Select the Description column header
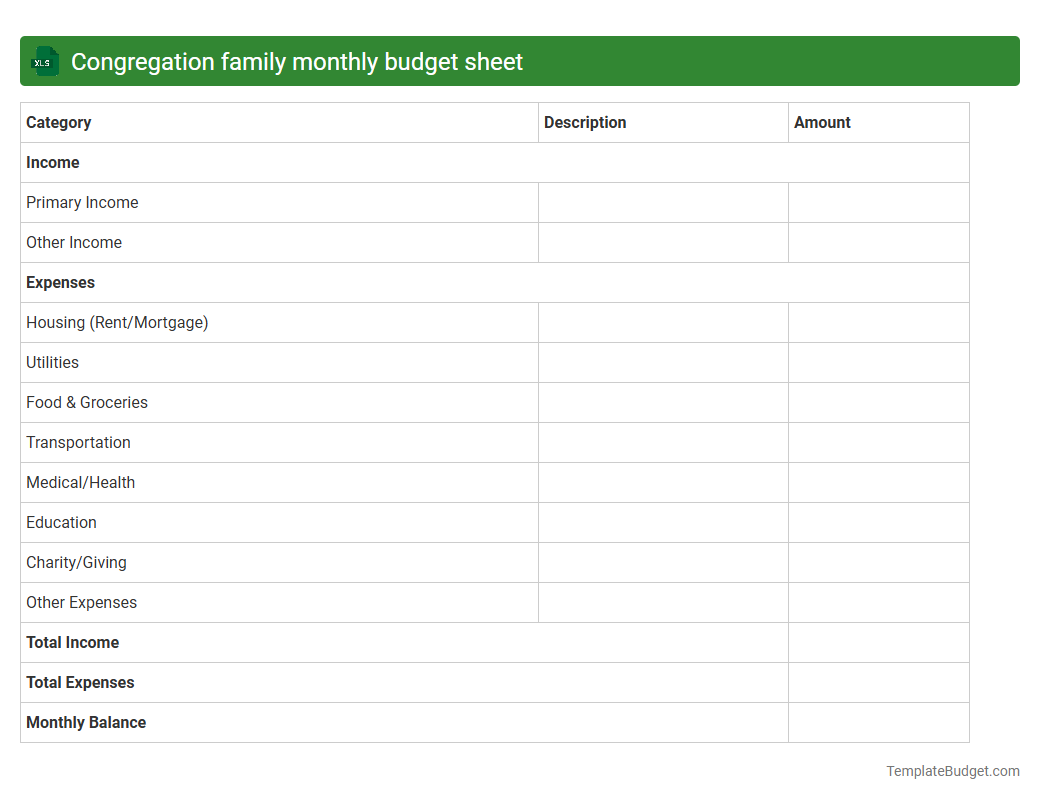Viewport: 1040px width, 800px height. coord(585,122)
